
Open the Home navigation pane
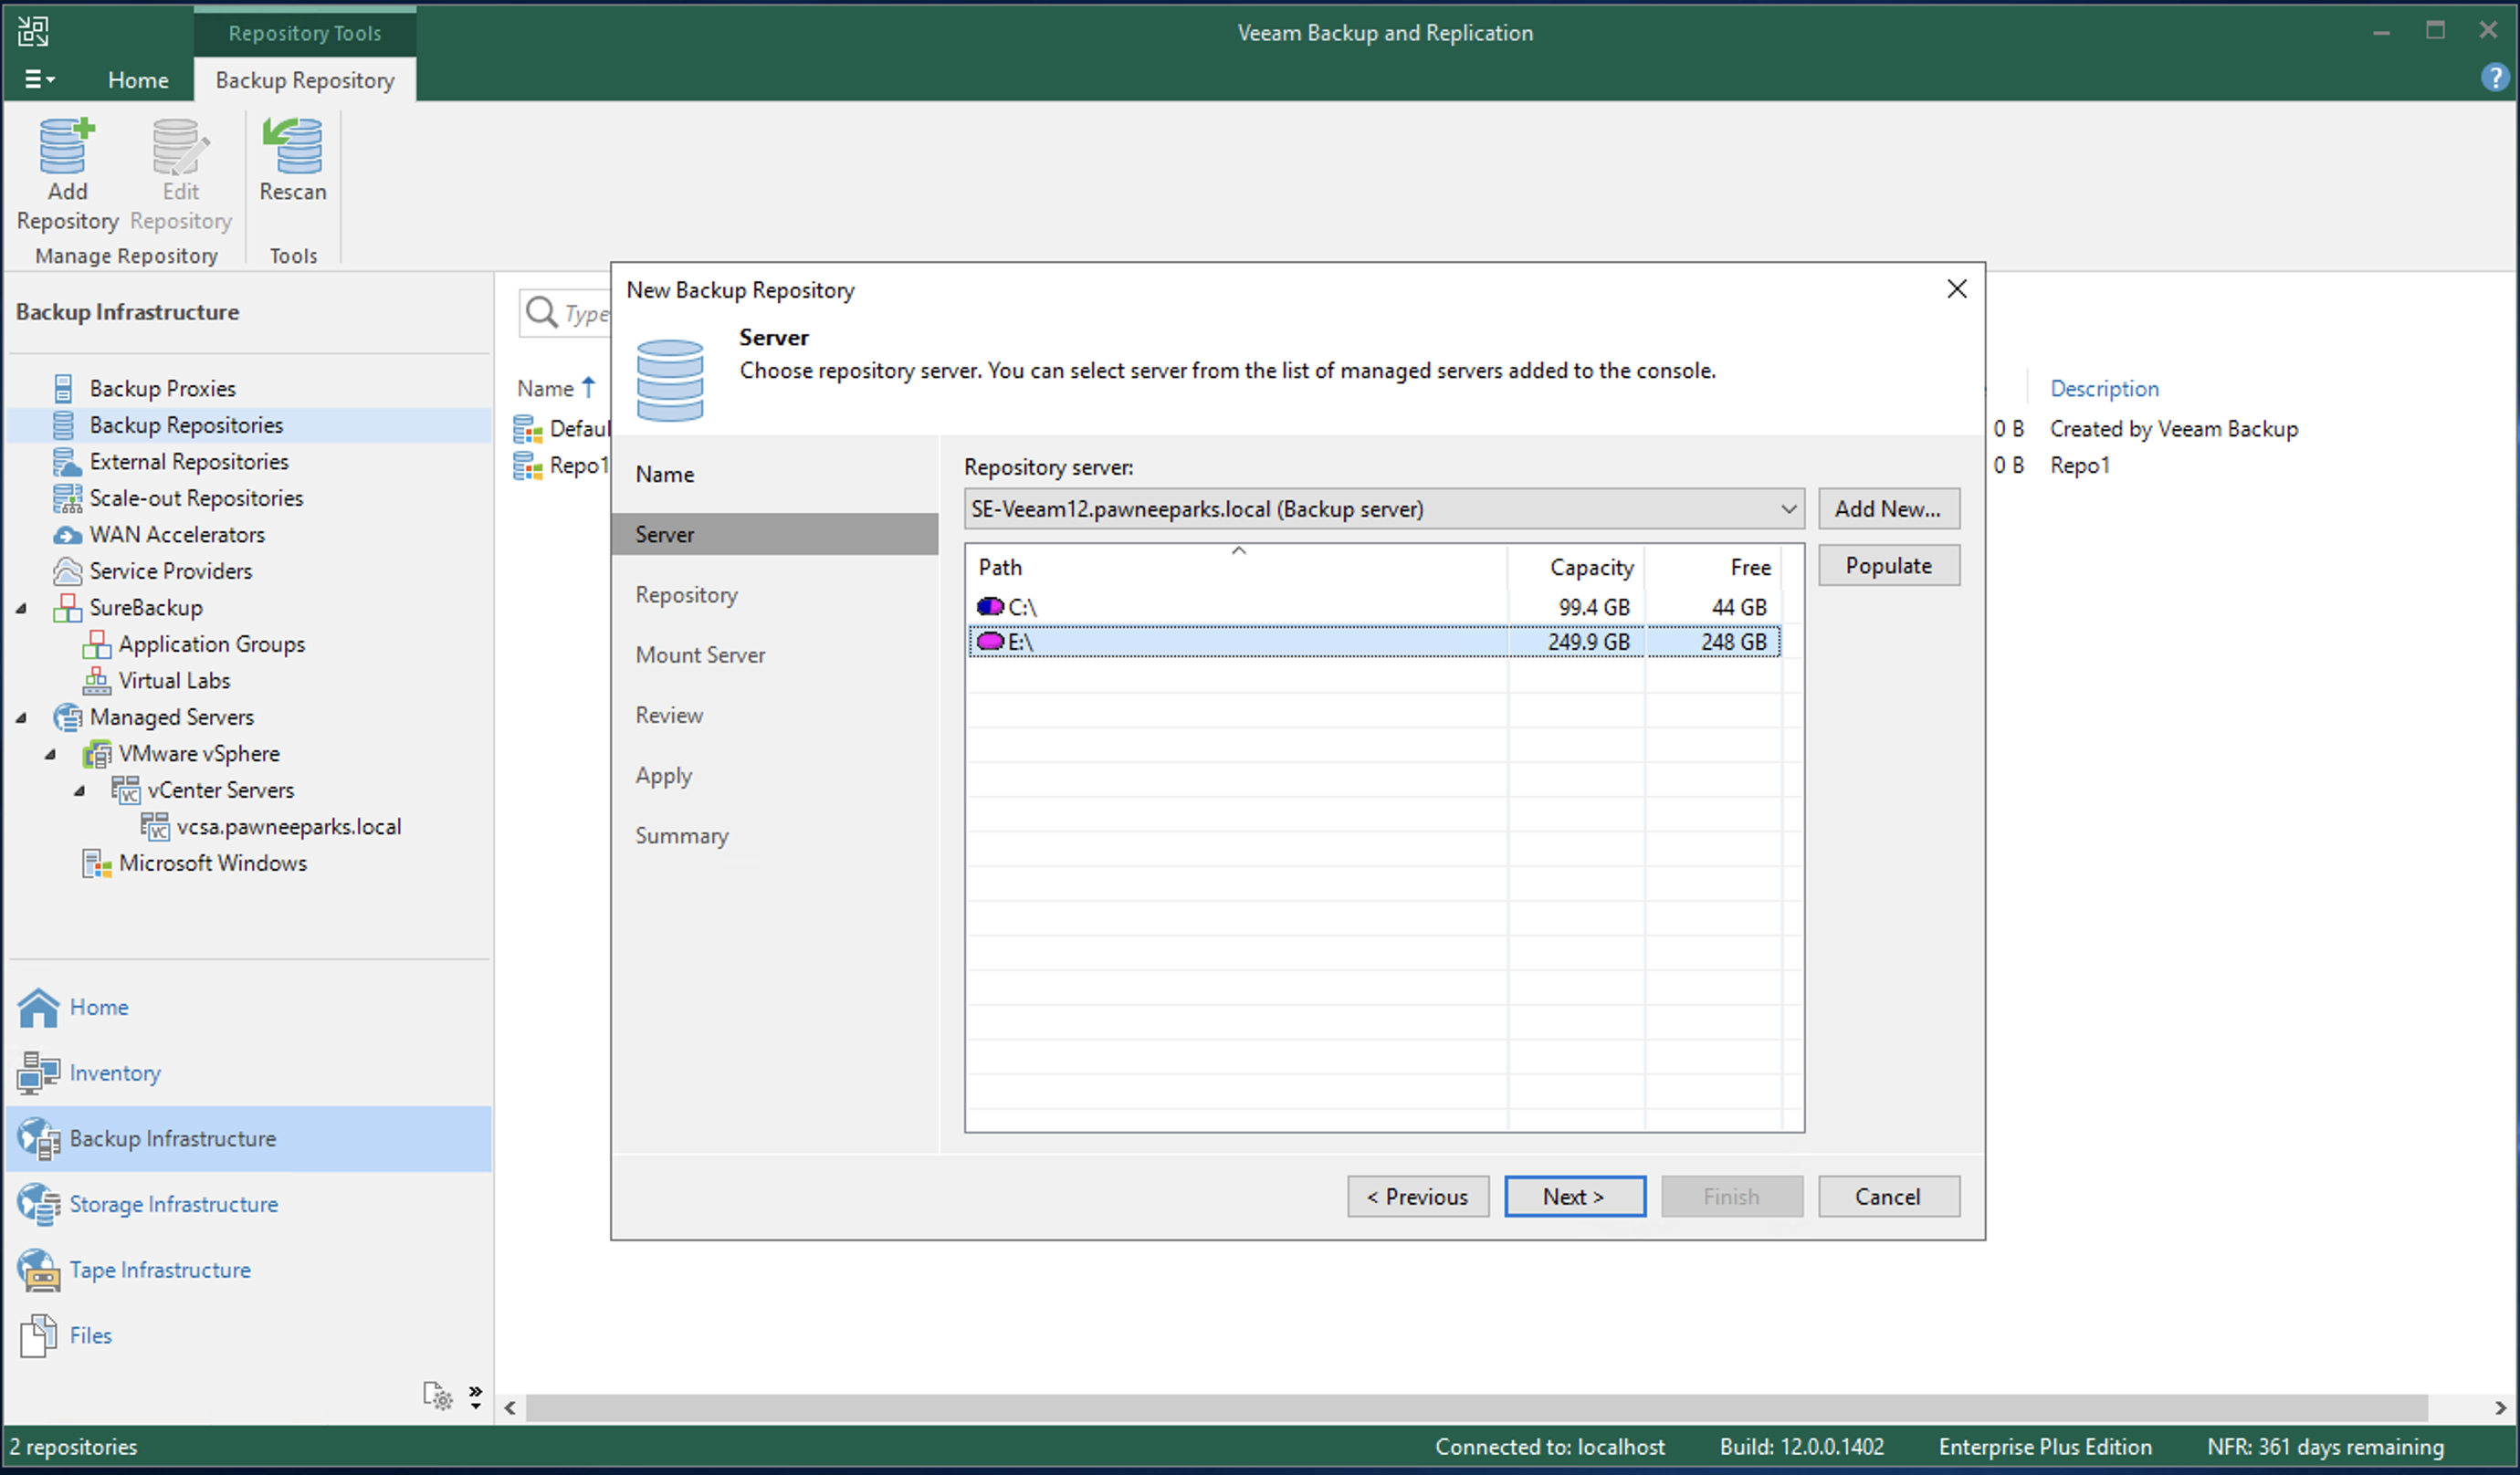coord(248,1007)
